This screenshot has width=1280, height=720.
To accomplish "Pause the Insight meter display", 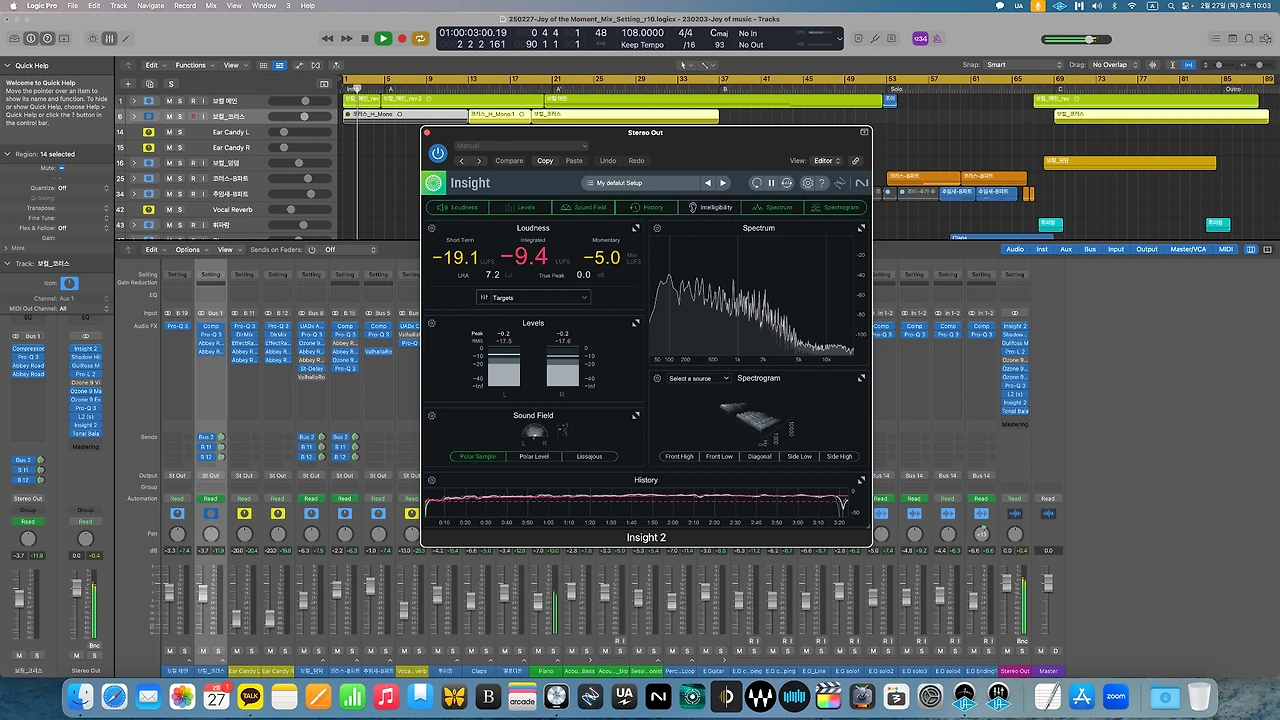I will 771,183.
